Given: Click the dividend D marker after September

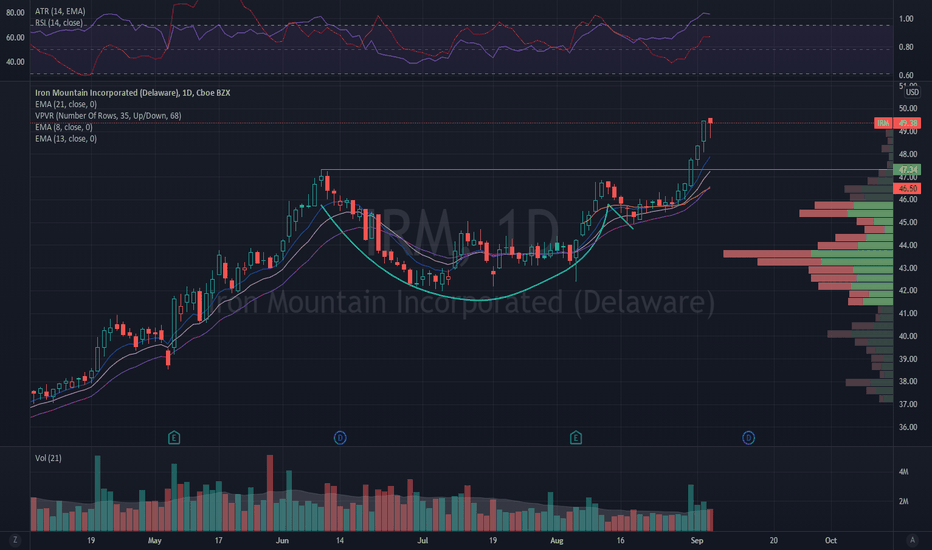Looking at the screenshot, I should [748, 438].
